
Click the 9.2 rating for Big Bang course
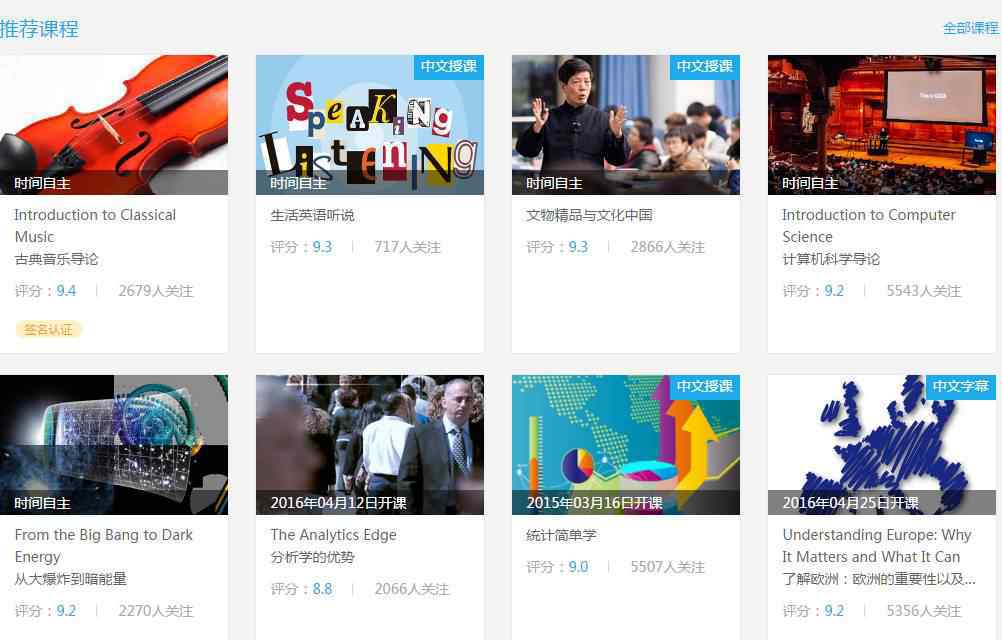tap(66, 611)
